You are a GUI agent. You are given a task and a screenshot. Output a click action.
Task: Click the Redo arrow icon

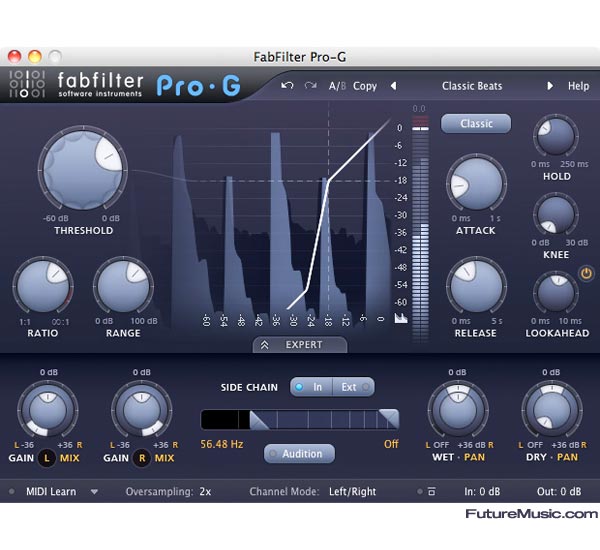coord(310,85)
